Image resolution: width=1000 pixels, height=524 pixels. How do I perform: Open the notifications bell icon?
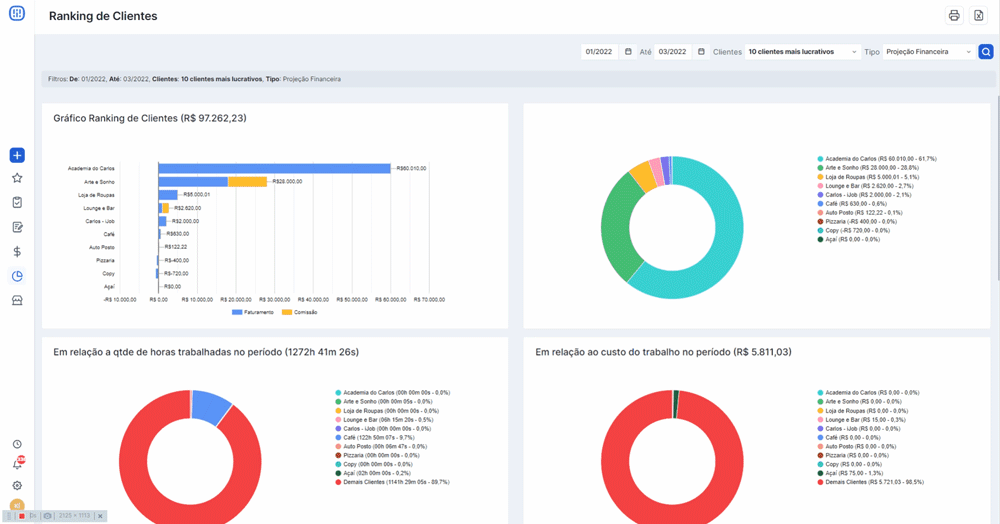pos(17,464)
